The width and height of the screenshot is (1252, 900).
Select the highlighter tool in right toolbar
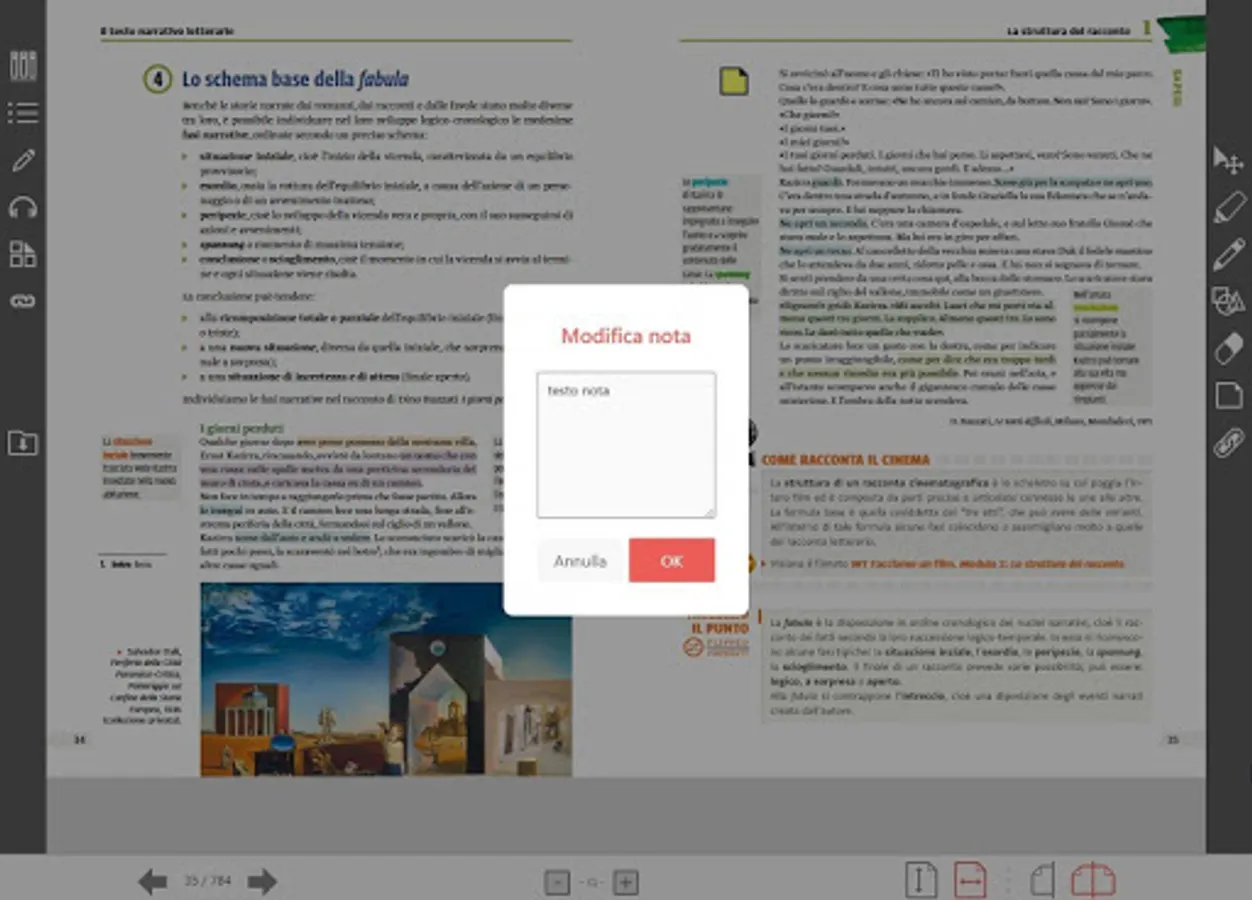coord(1228,207)
